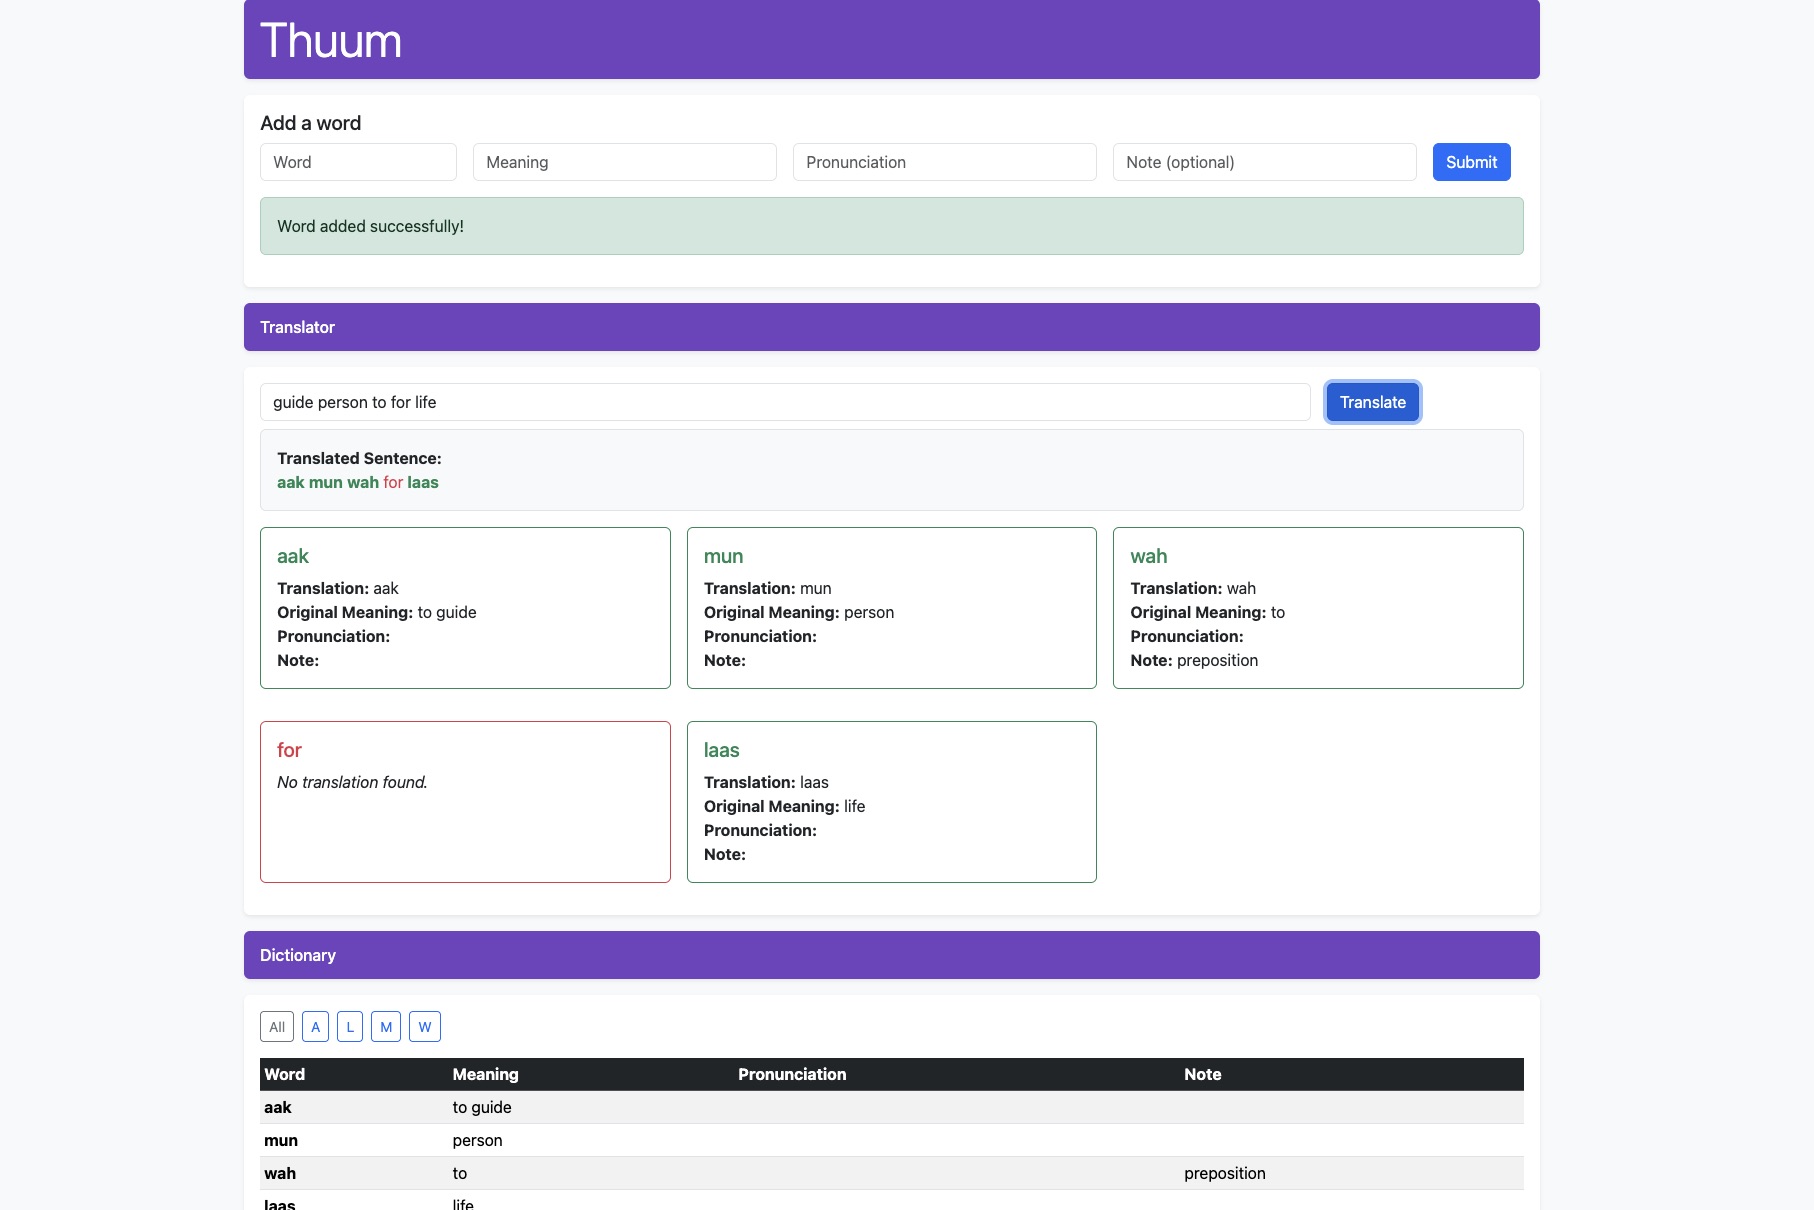
Task: Open the aak translation card
Action: (x=465, y=608)
